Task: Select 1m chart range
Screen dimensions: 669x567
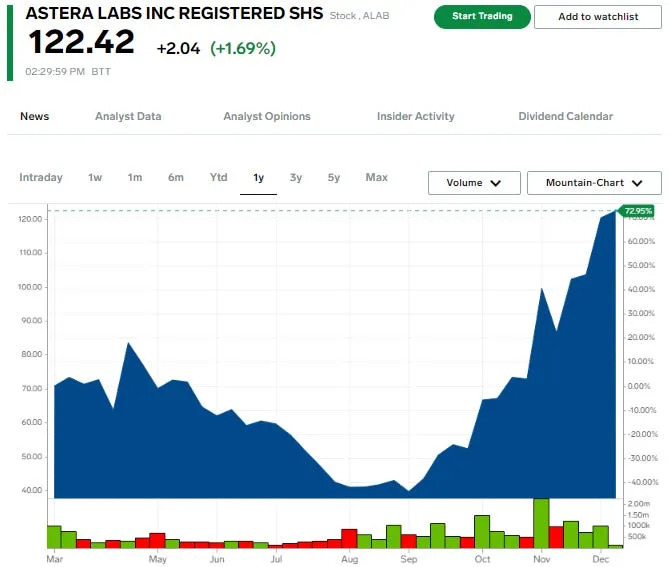Action: coord(134,177)
